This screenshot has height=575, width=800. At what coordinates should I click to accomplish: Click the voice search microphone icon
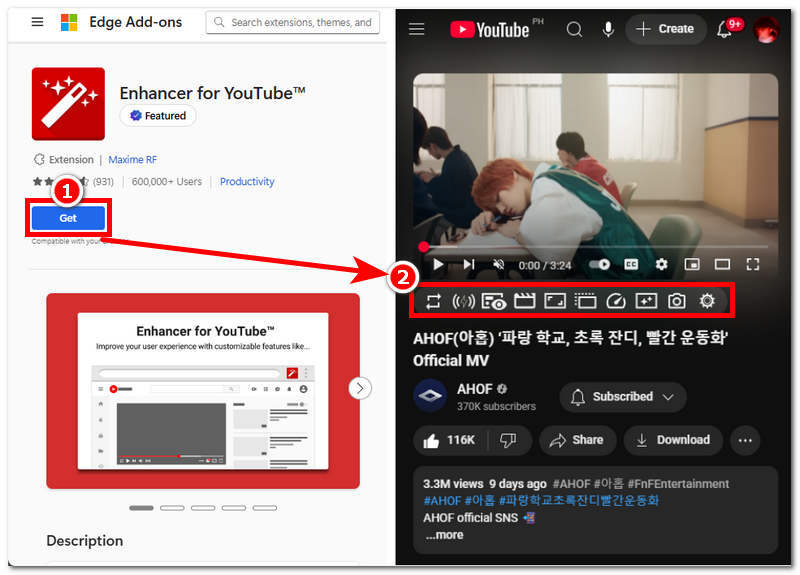pos(608,29)
